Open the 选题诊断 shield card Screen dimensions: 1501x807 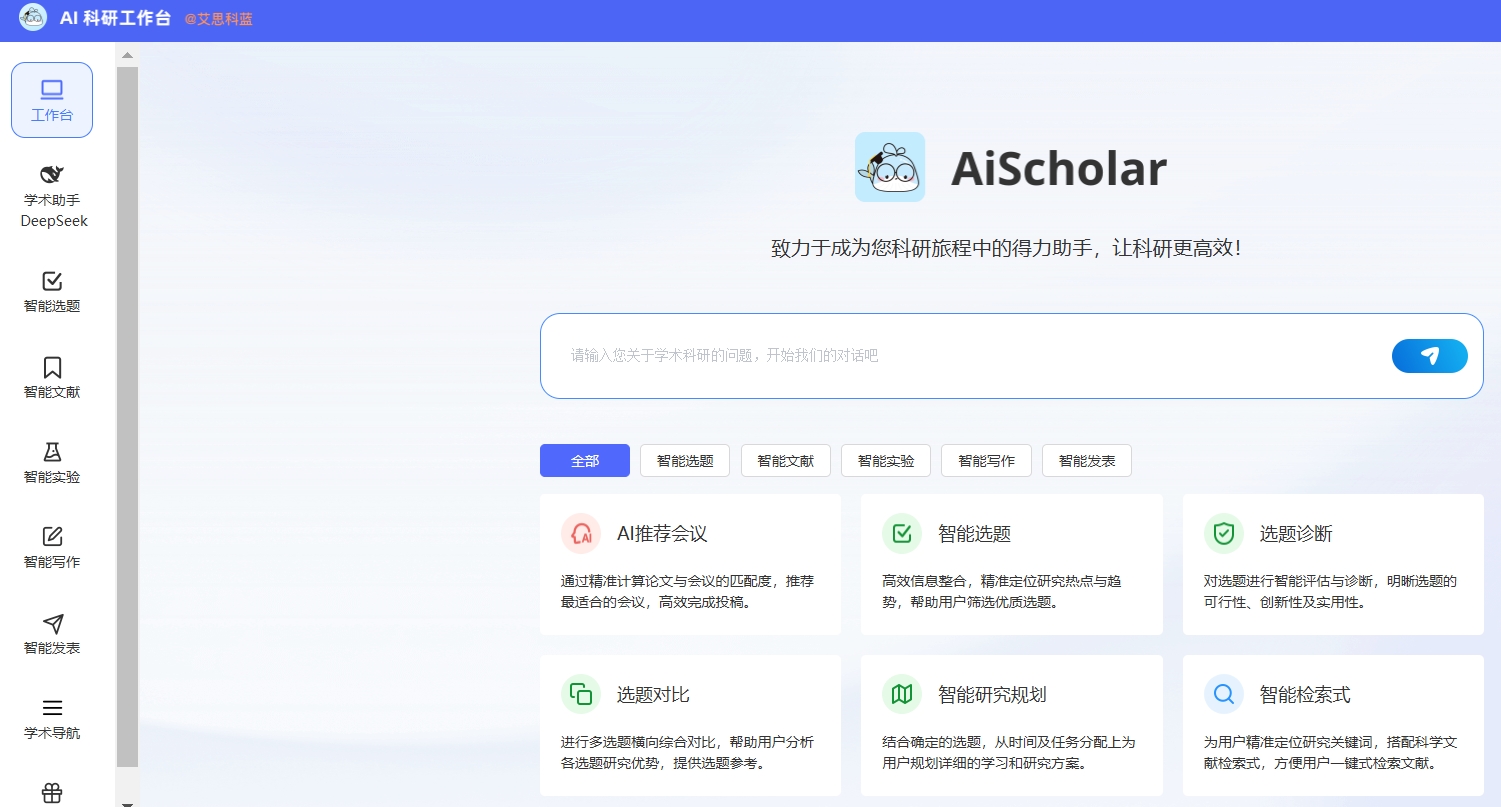pos(1332,564)
